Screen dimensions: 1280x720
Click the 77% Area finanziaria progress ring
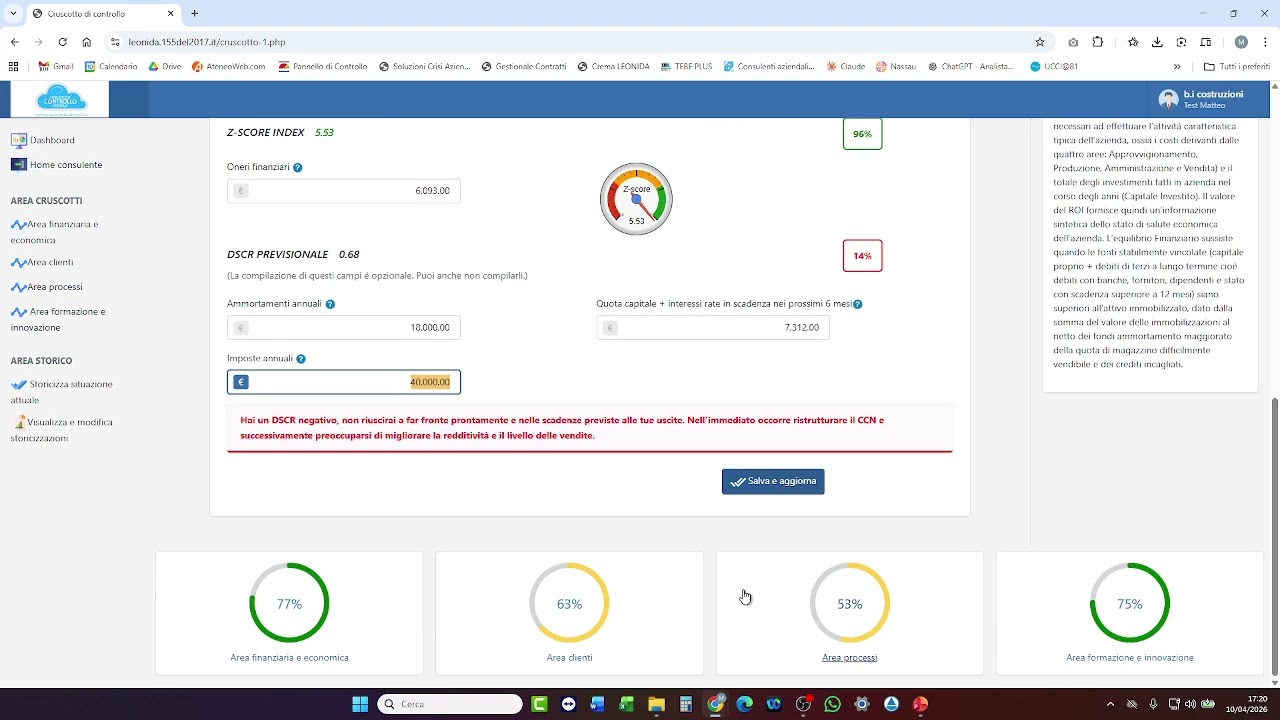click(x=289, y=603)
